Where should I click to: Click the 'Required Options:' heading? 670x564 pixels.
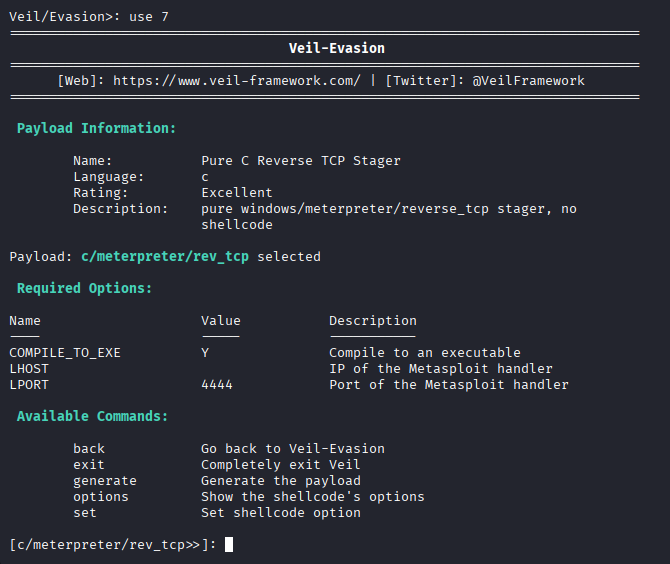(85, 288)
